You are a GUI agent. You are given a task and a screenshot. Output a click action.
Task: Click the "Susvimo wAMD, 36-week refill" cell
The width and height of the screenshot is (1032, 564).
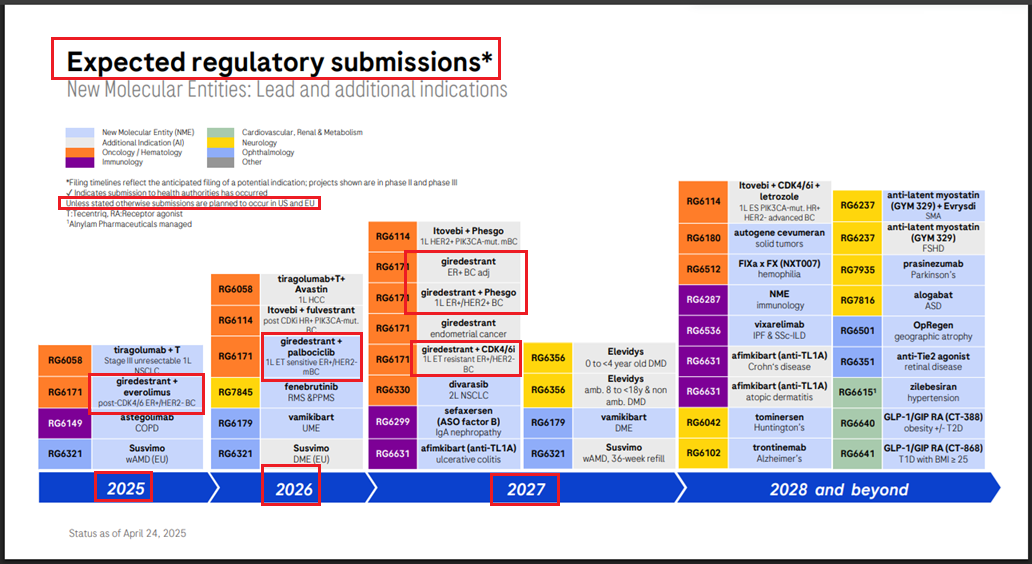[625, 453]
